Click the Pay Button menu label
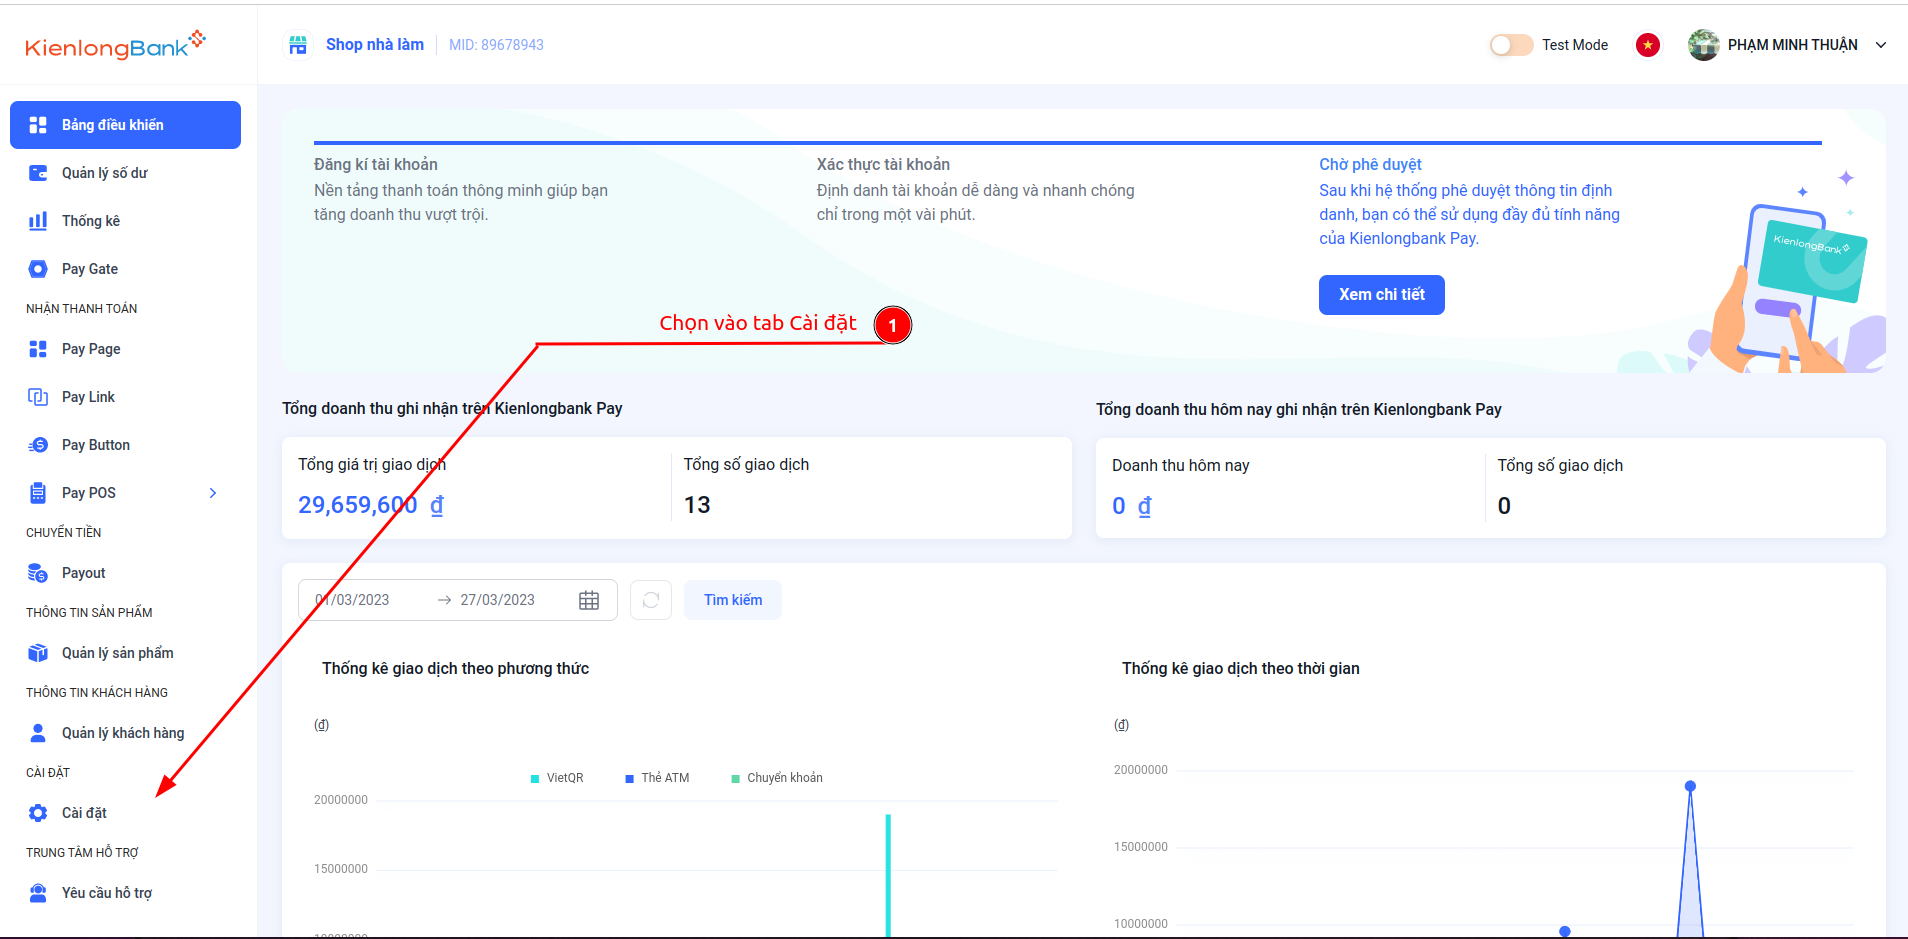 tap(96, 445)
